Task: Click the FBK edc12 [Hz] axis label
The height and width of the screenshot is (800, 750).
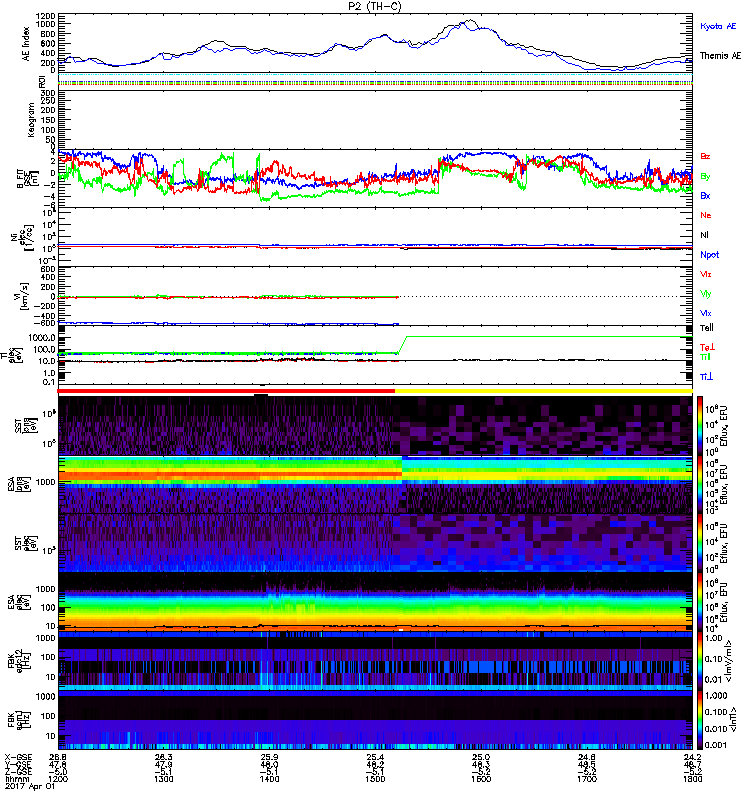Action: (x=17, y=661)
